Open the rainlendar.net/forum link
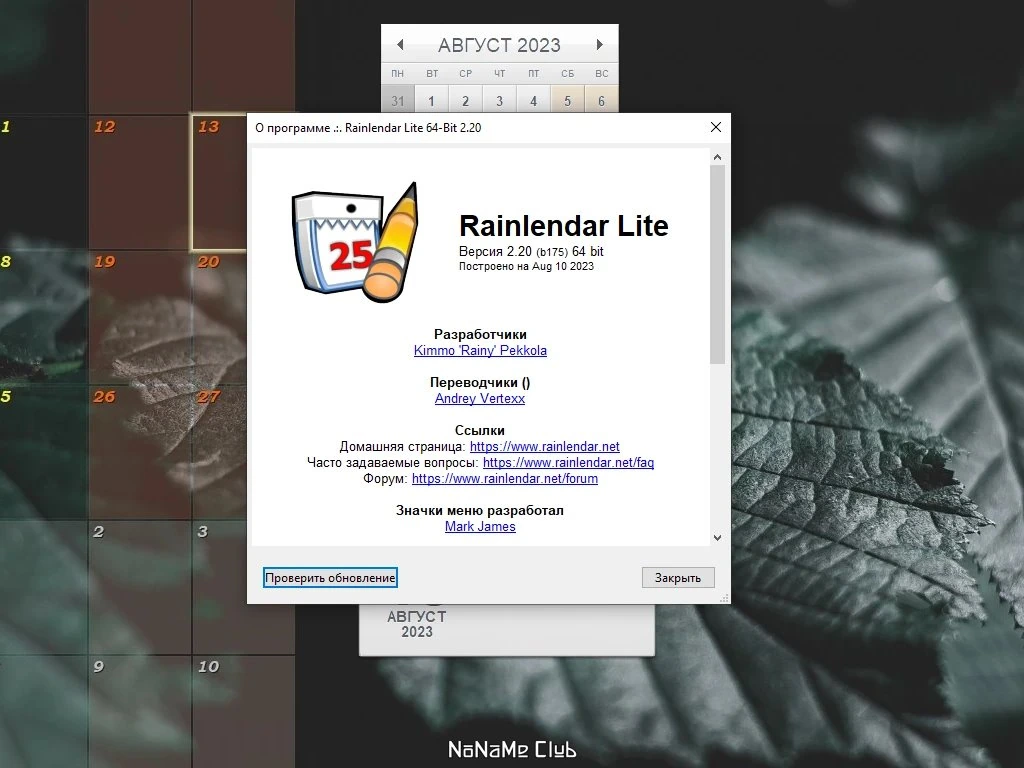 [x=505, y=479]
